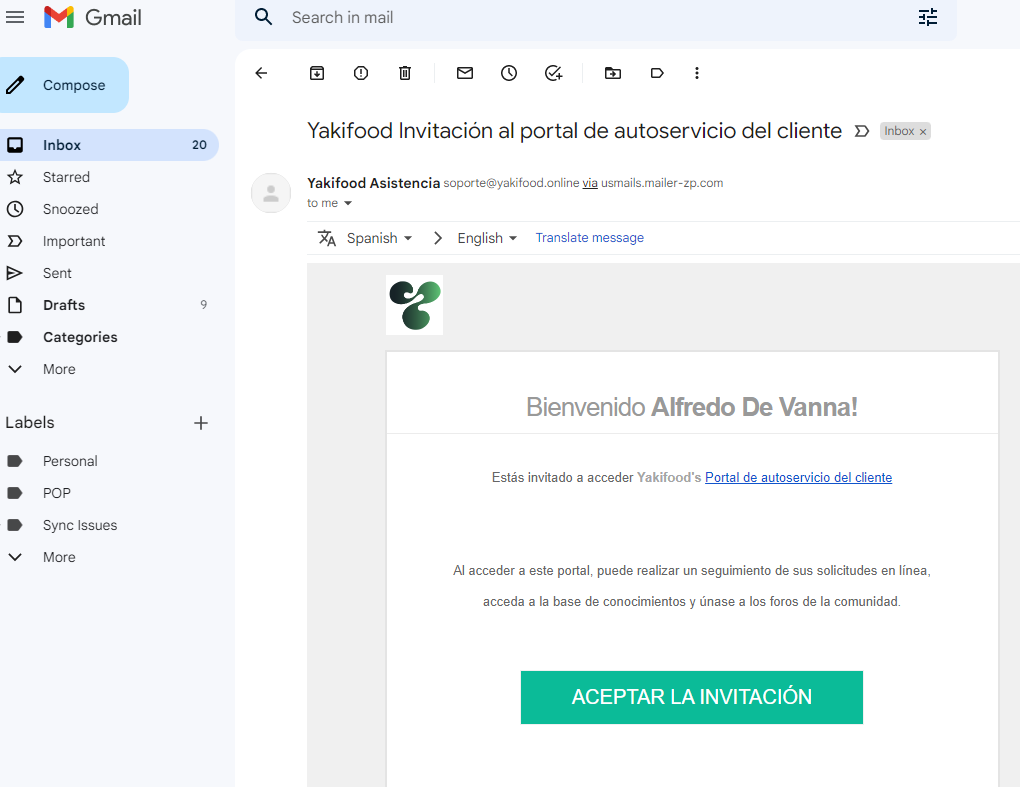This screenshot has width=1020, height=787.
Task: Open the Starred folder
Action: [66, 177]
